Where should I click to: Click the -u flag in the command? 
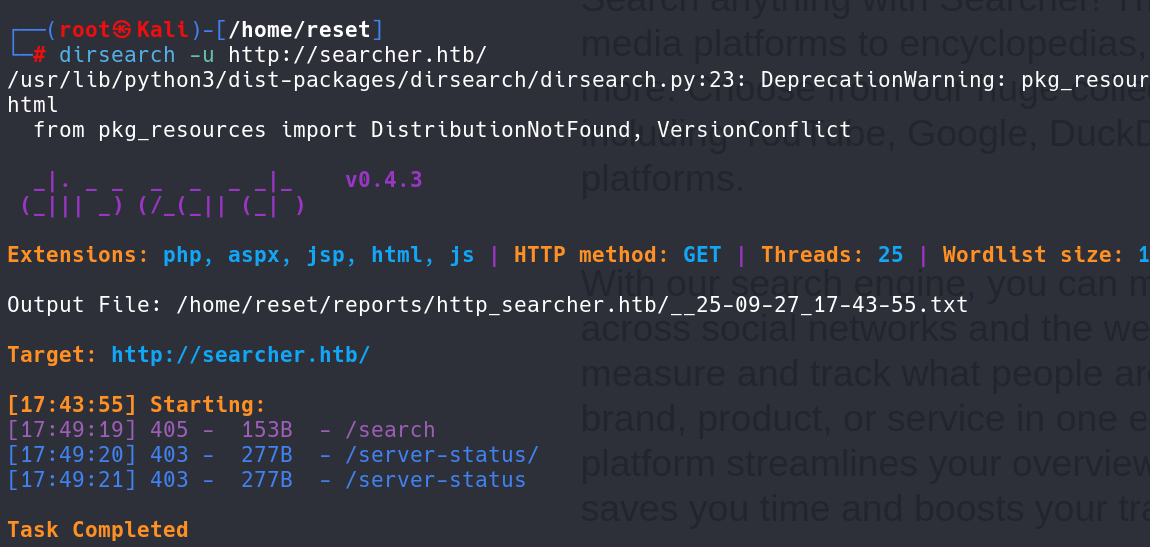[202, 55]
